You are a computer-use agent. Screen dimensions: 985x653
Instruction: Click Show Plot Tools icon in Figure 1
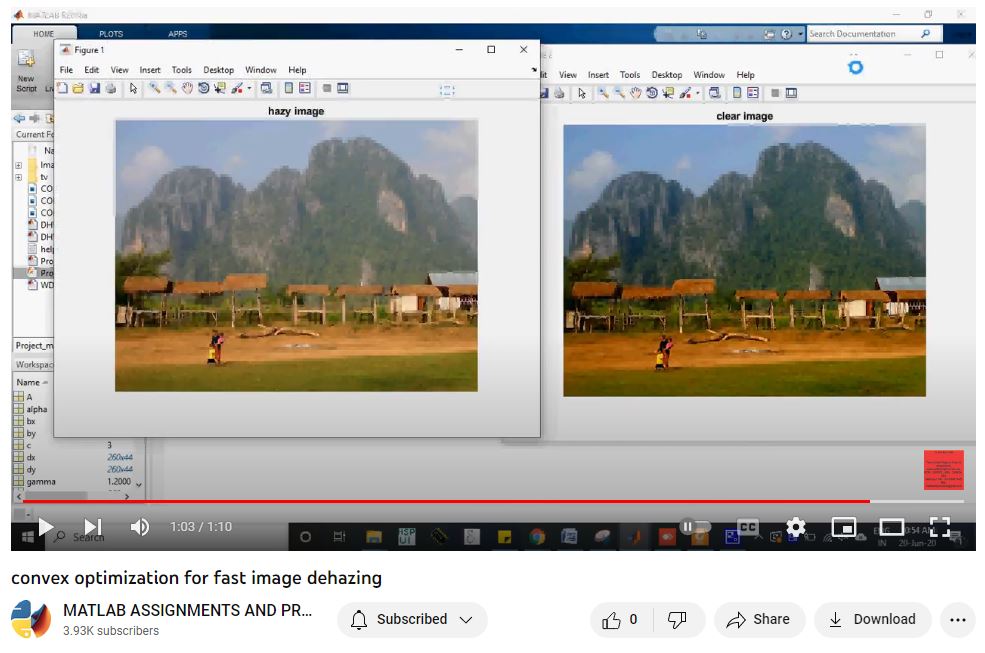click(x=343, y=89)
